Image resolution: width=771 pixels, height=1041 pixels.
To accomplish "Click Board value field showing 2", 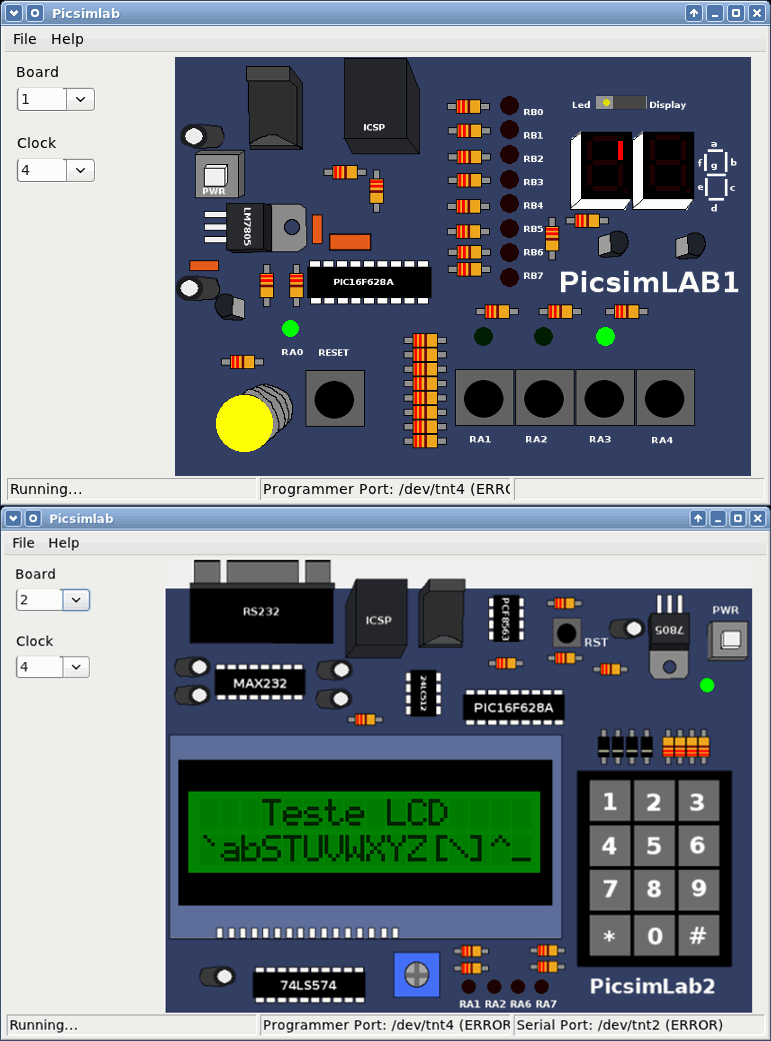I will click(39, 600).
